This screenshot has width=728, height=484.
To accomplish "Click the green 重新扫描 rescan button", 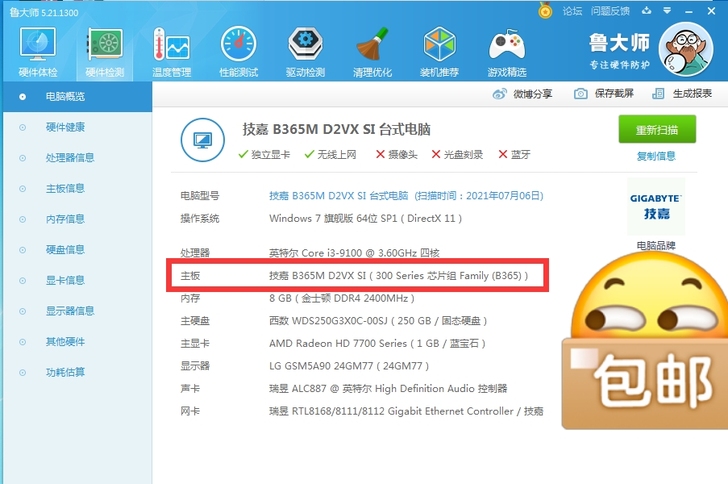I will 657,129.
